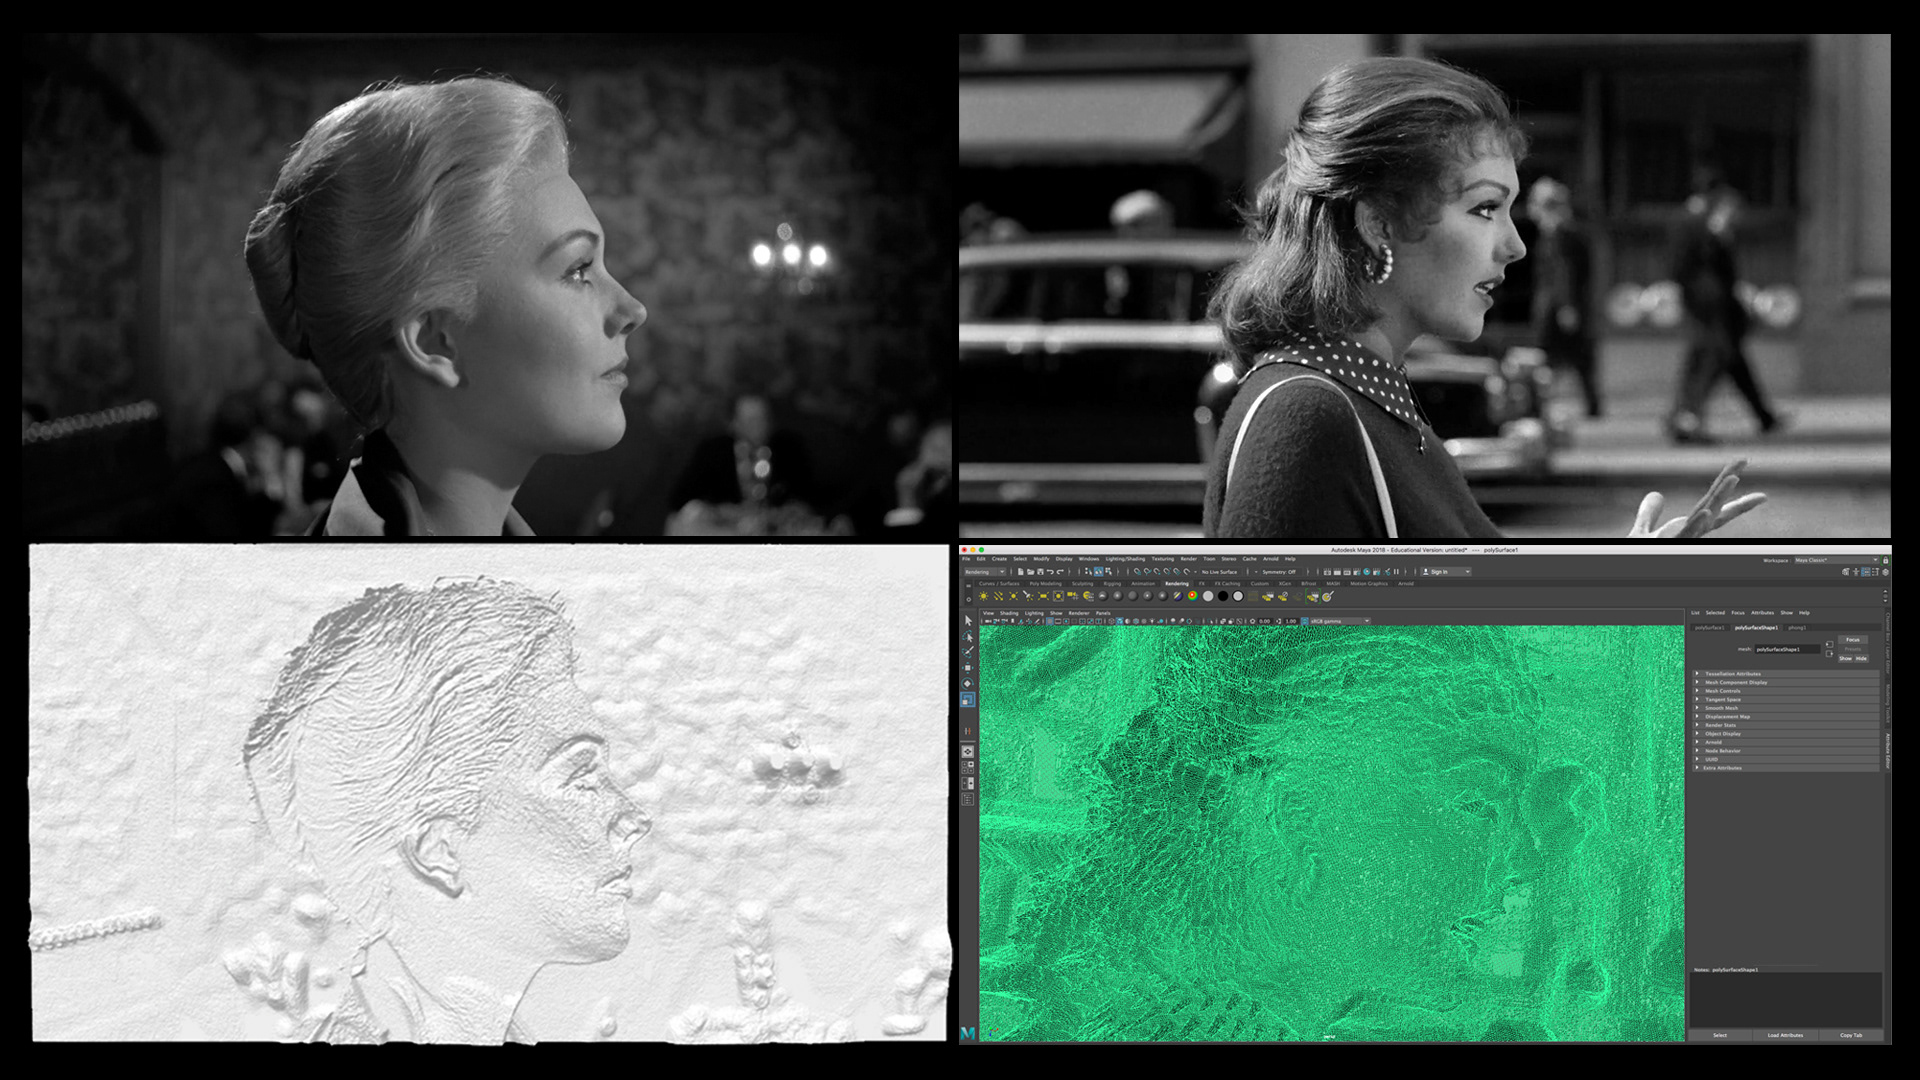Click the mesh name field polySurfaceShape1
The image size is (1920, 1080).
tap(1787, 649)
